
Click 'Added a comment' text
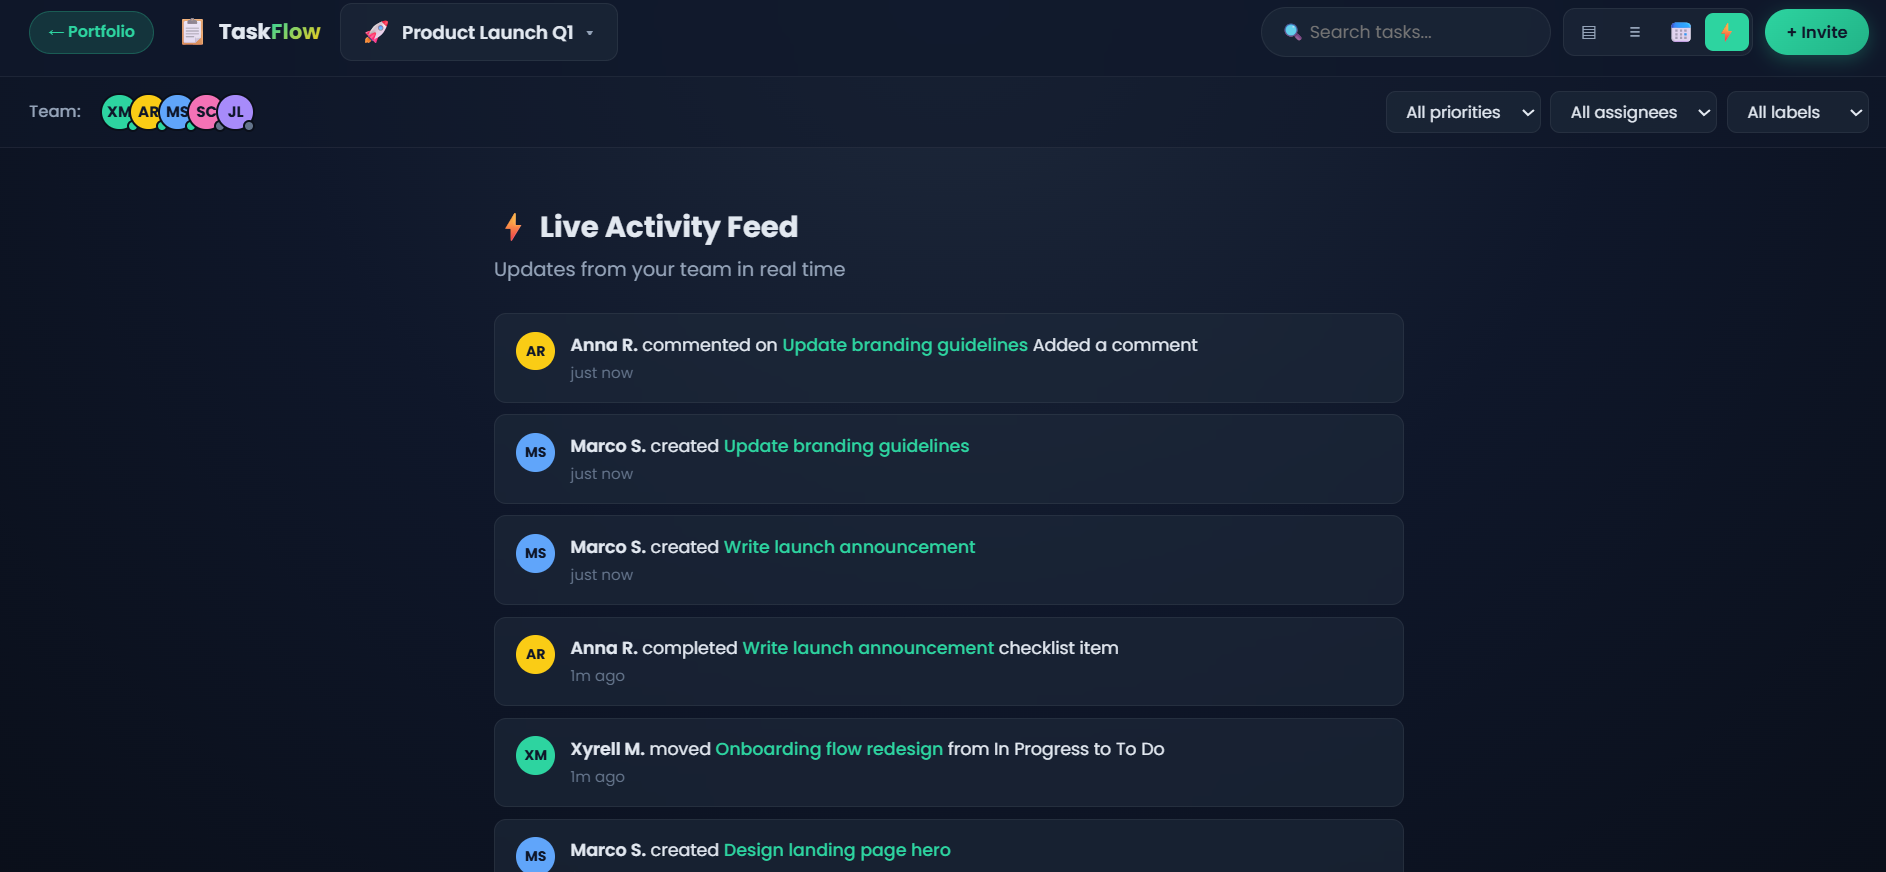tap(1115, 345)
